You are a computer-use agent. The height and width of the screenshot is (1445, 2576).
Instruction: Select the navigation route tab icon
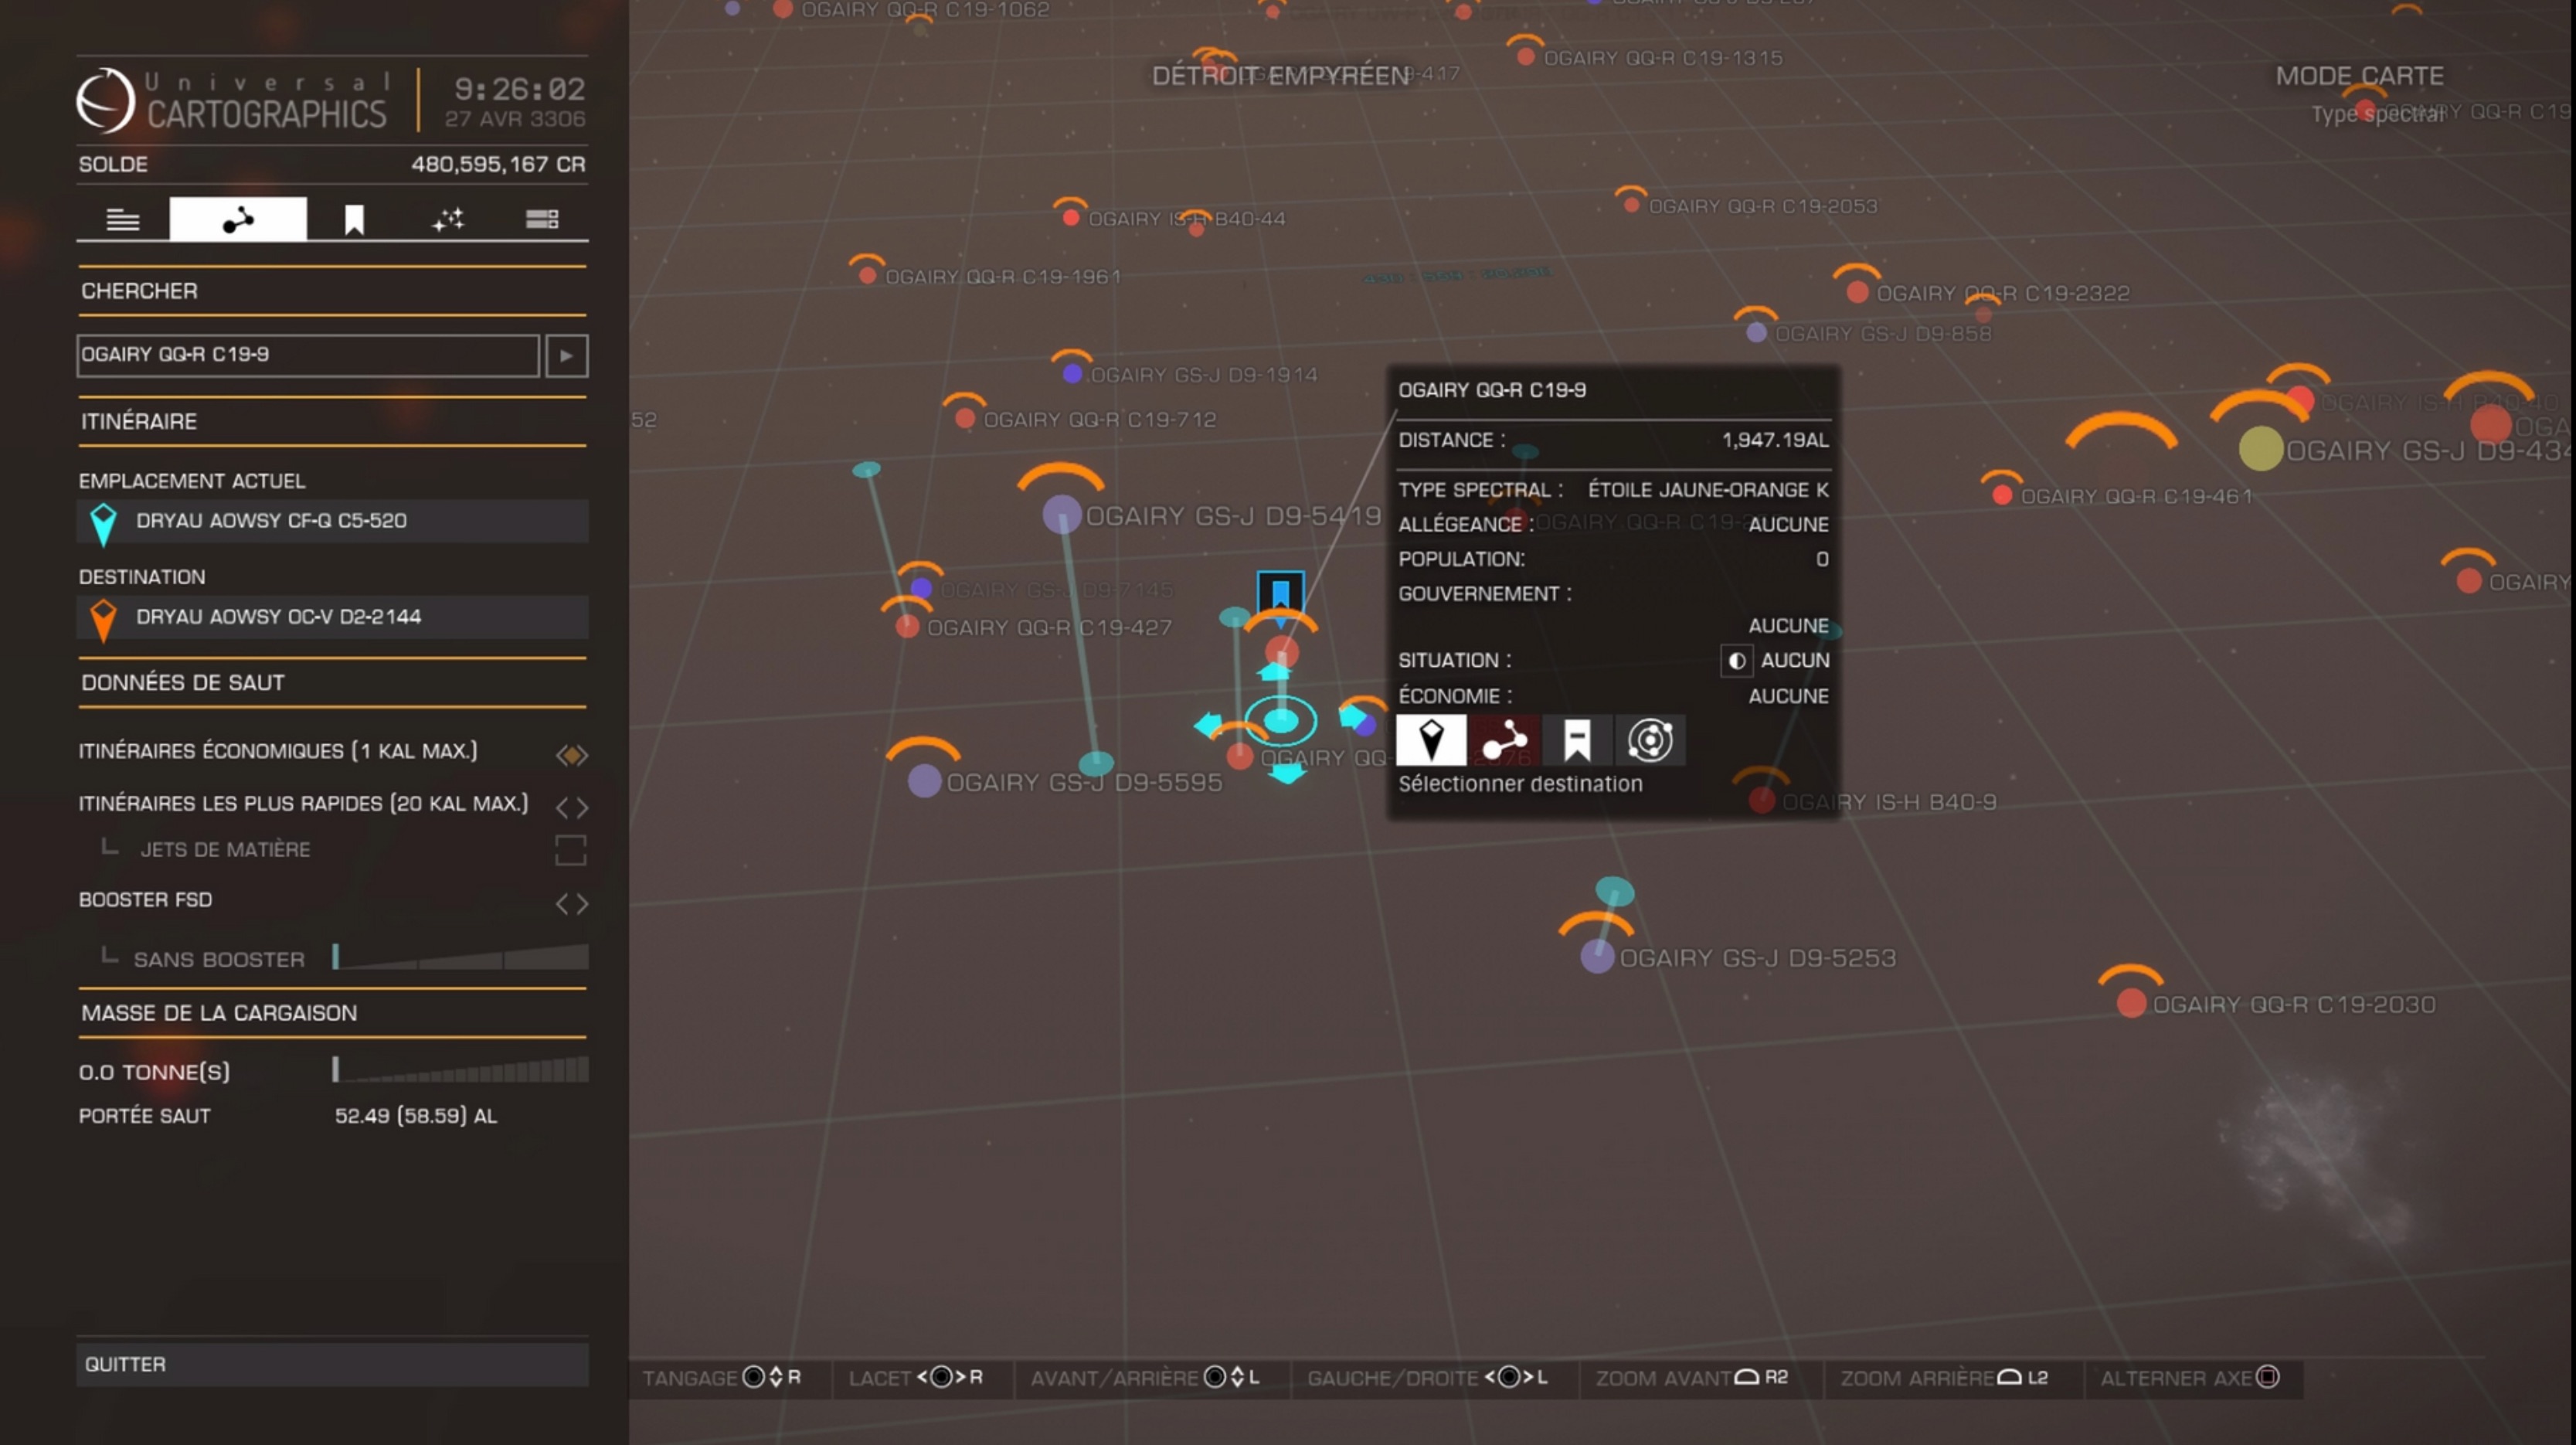[238, 219]
